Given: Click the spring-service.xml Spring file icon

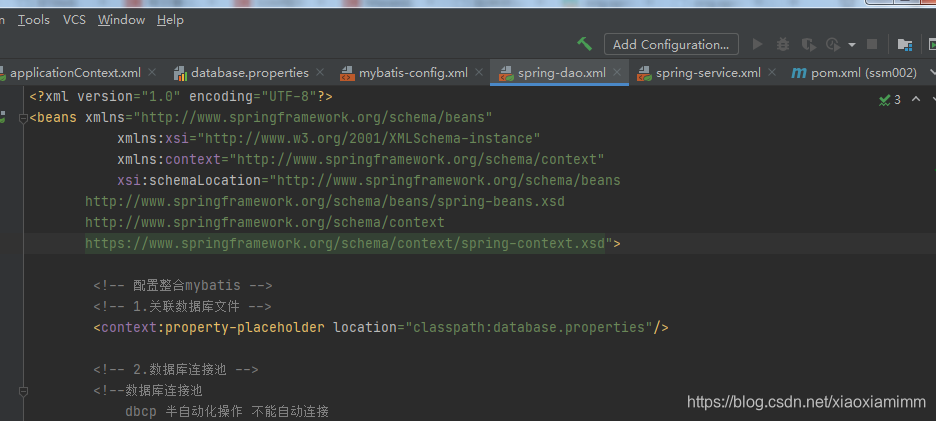Looking at the screenshot, I should [x=644, y=73].
